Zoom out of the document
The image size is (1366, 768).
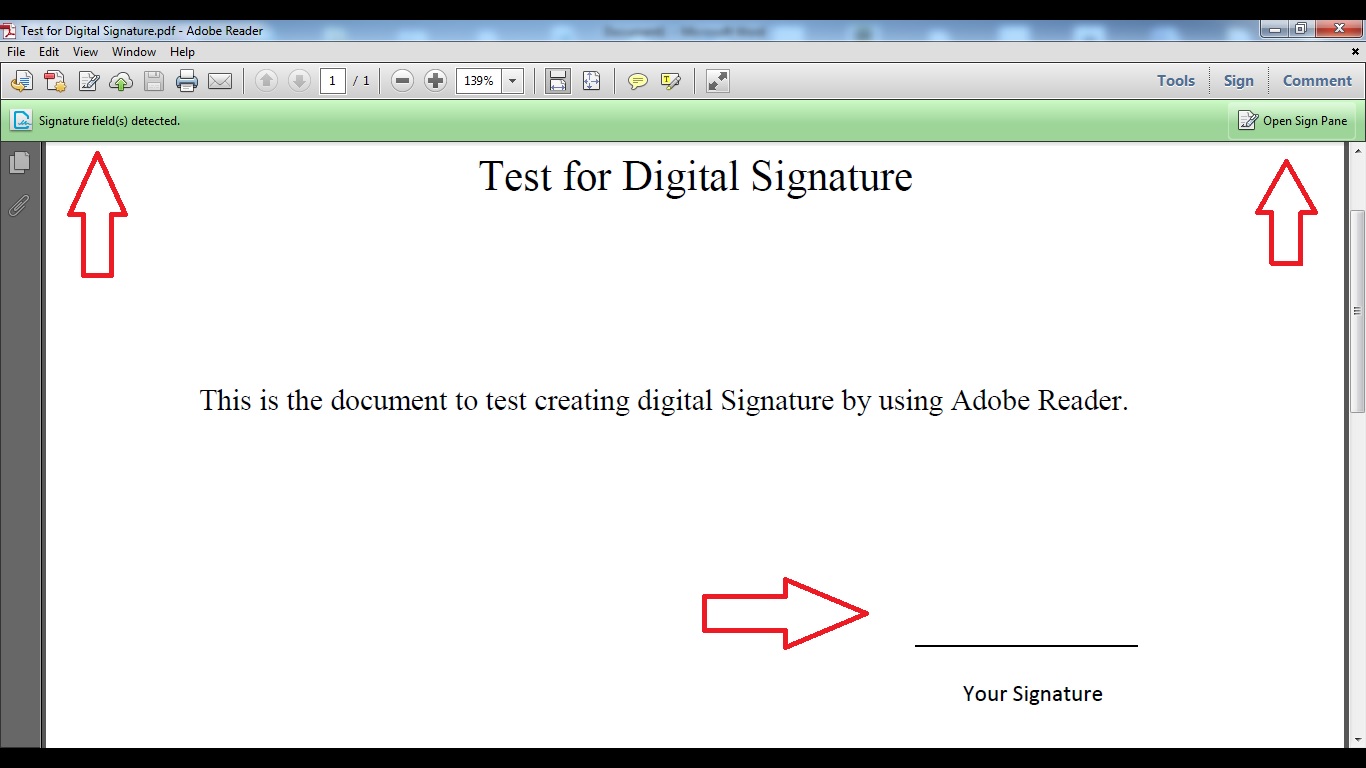coord(402,81)
